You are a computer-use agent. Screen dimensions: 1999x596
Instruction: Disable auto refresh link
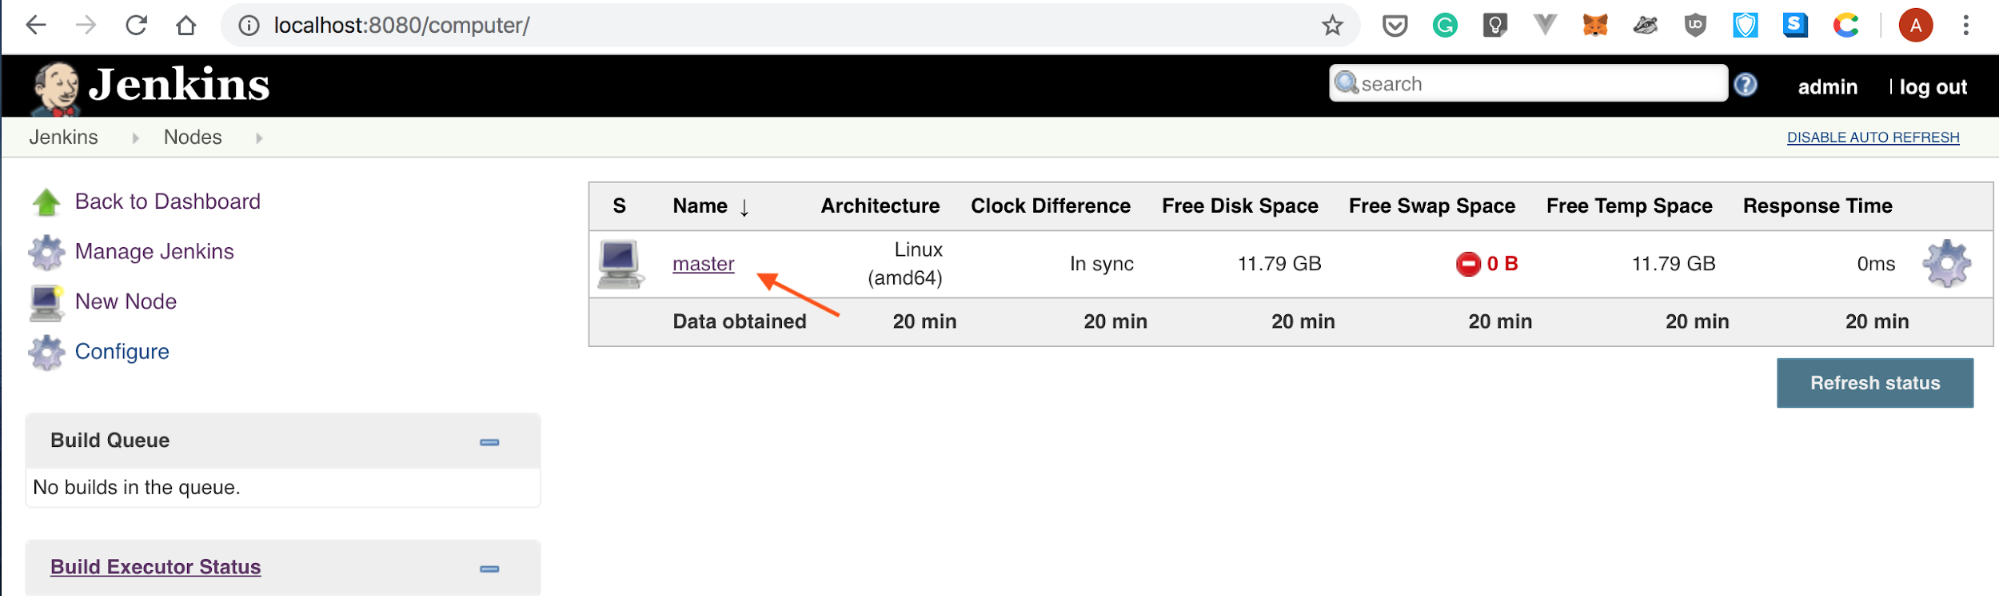coord(1873,138)
